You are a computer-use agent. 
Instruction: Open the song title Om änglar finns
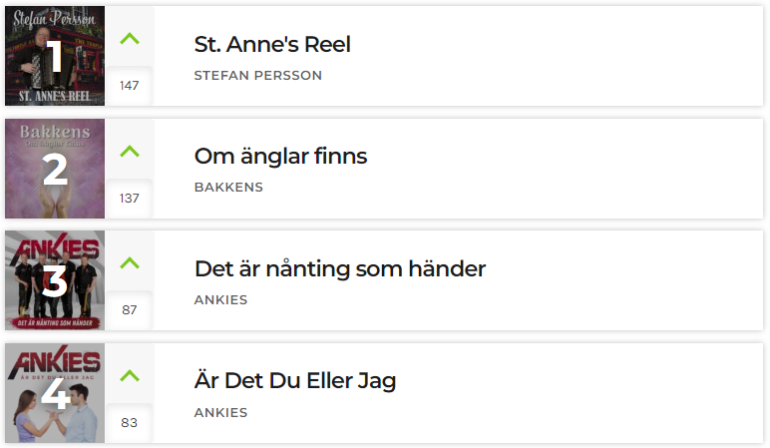coord(280,156)
